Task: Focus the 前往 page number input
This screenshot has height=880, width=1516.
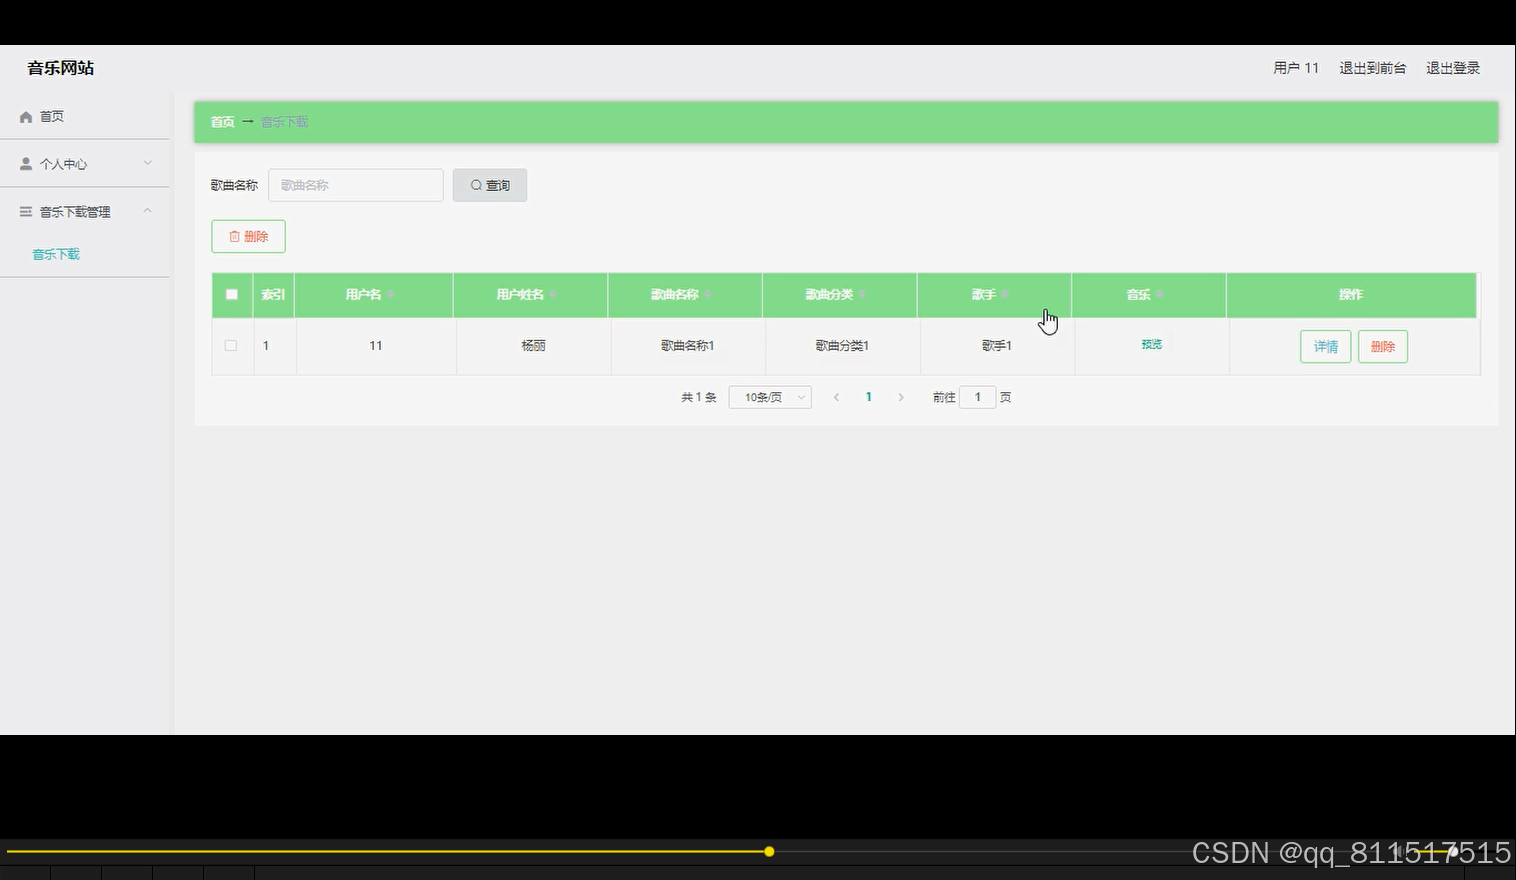Action: coord(978,398)
